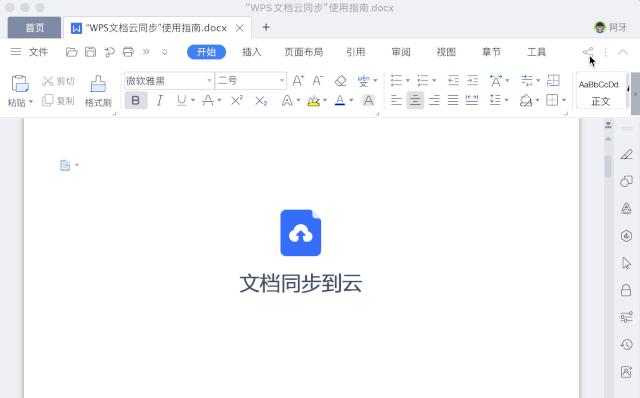Image resolution: width=640 pixels, height=398 pixels.
Task: Click the 复制 copy button
Action: coord(58,100)
